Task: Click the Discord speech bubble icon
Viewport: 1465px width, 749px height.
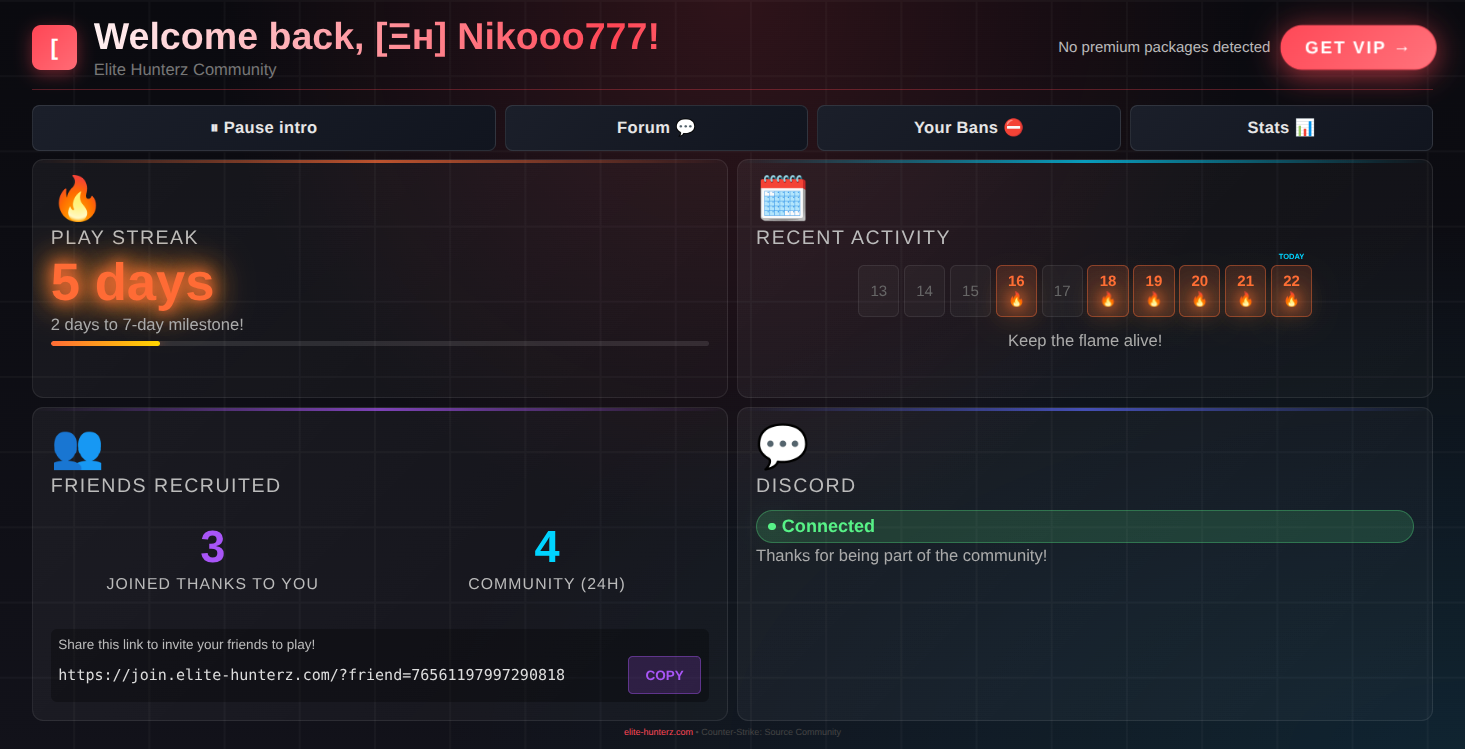Action: (782, 447)
